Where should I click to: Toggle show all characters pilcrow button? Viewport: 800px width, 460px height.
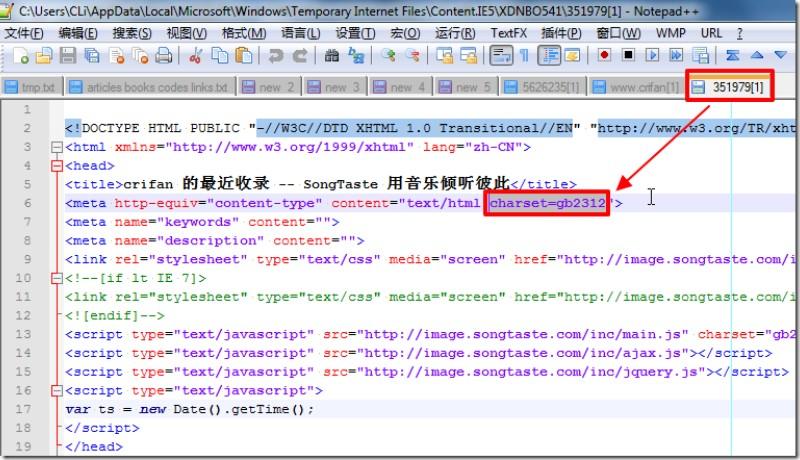click(x=524, y=56)
